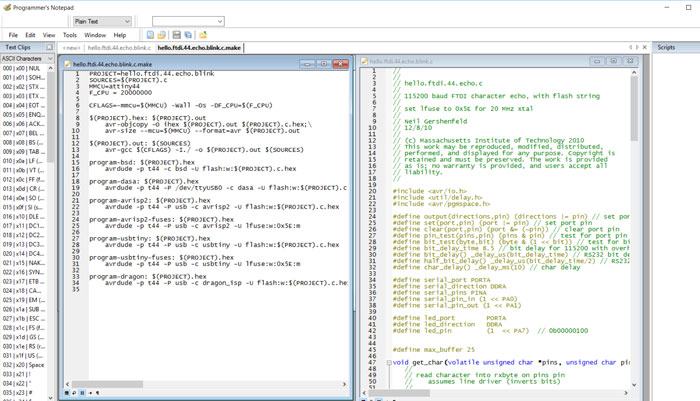Image resolution: width=700 pixels, height=401 pixels.
Task: Expand the ASCII Characters clip set dropdown
Action: coord(27,58)
